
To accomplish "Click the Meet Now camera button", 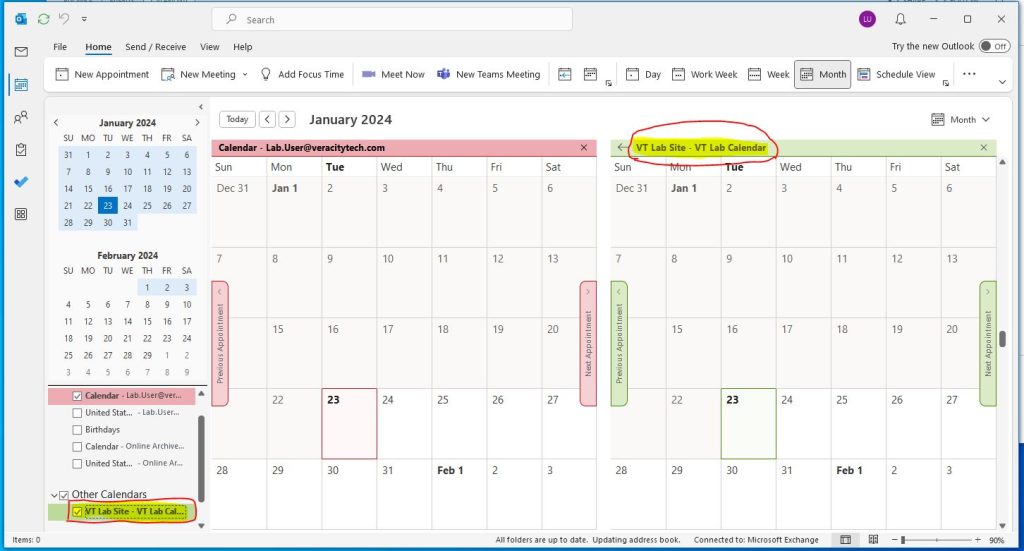I will click(393, 74).
